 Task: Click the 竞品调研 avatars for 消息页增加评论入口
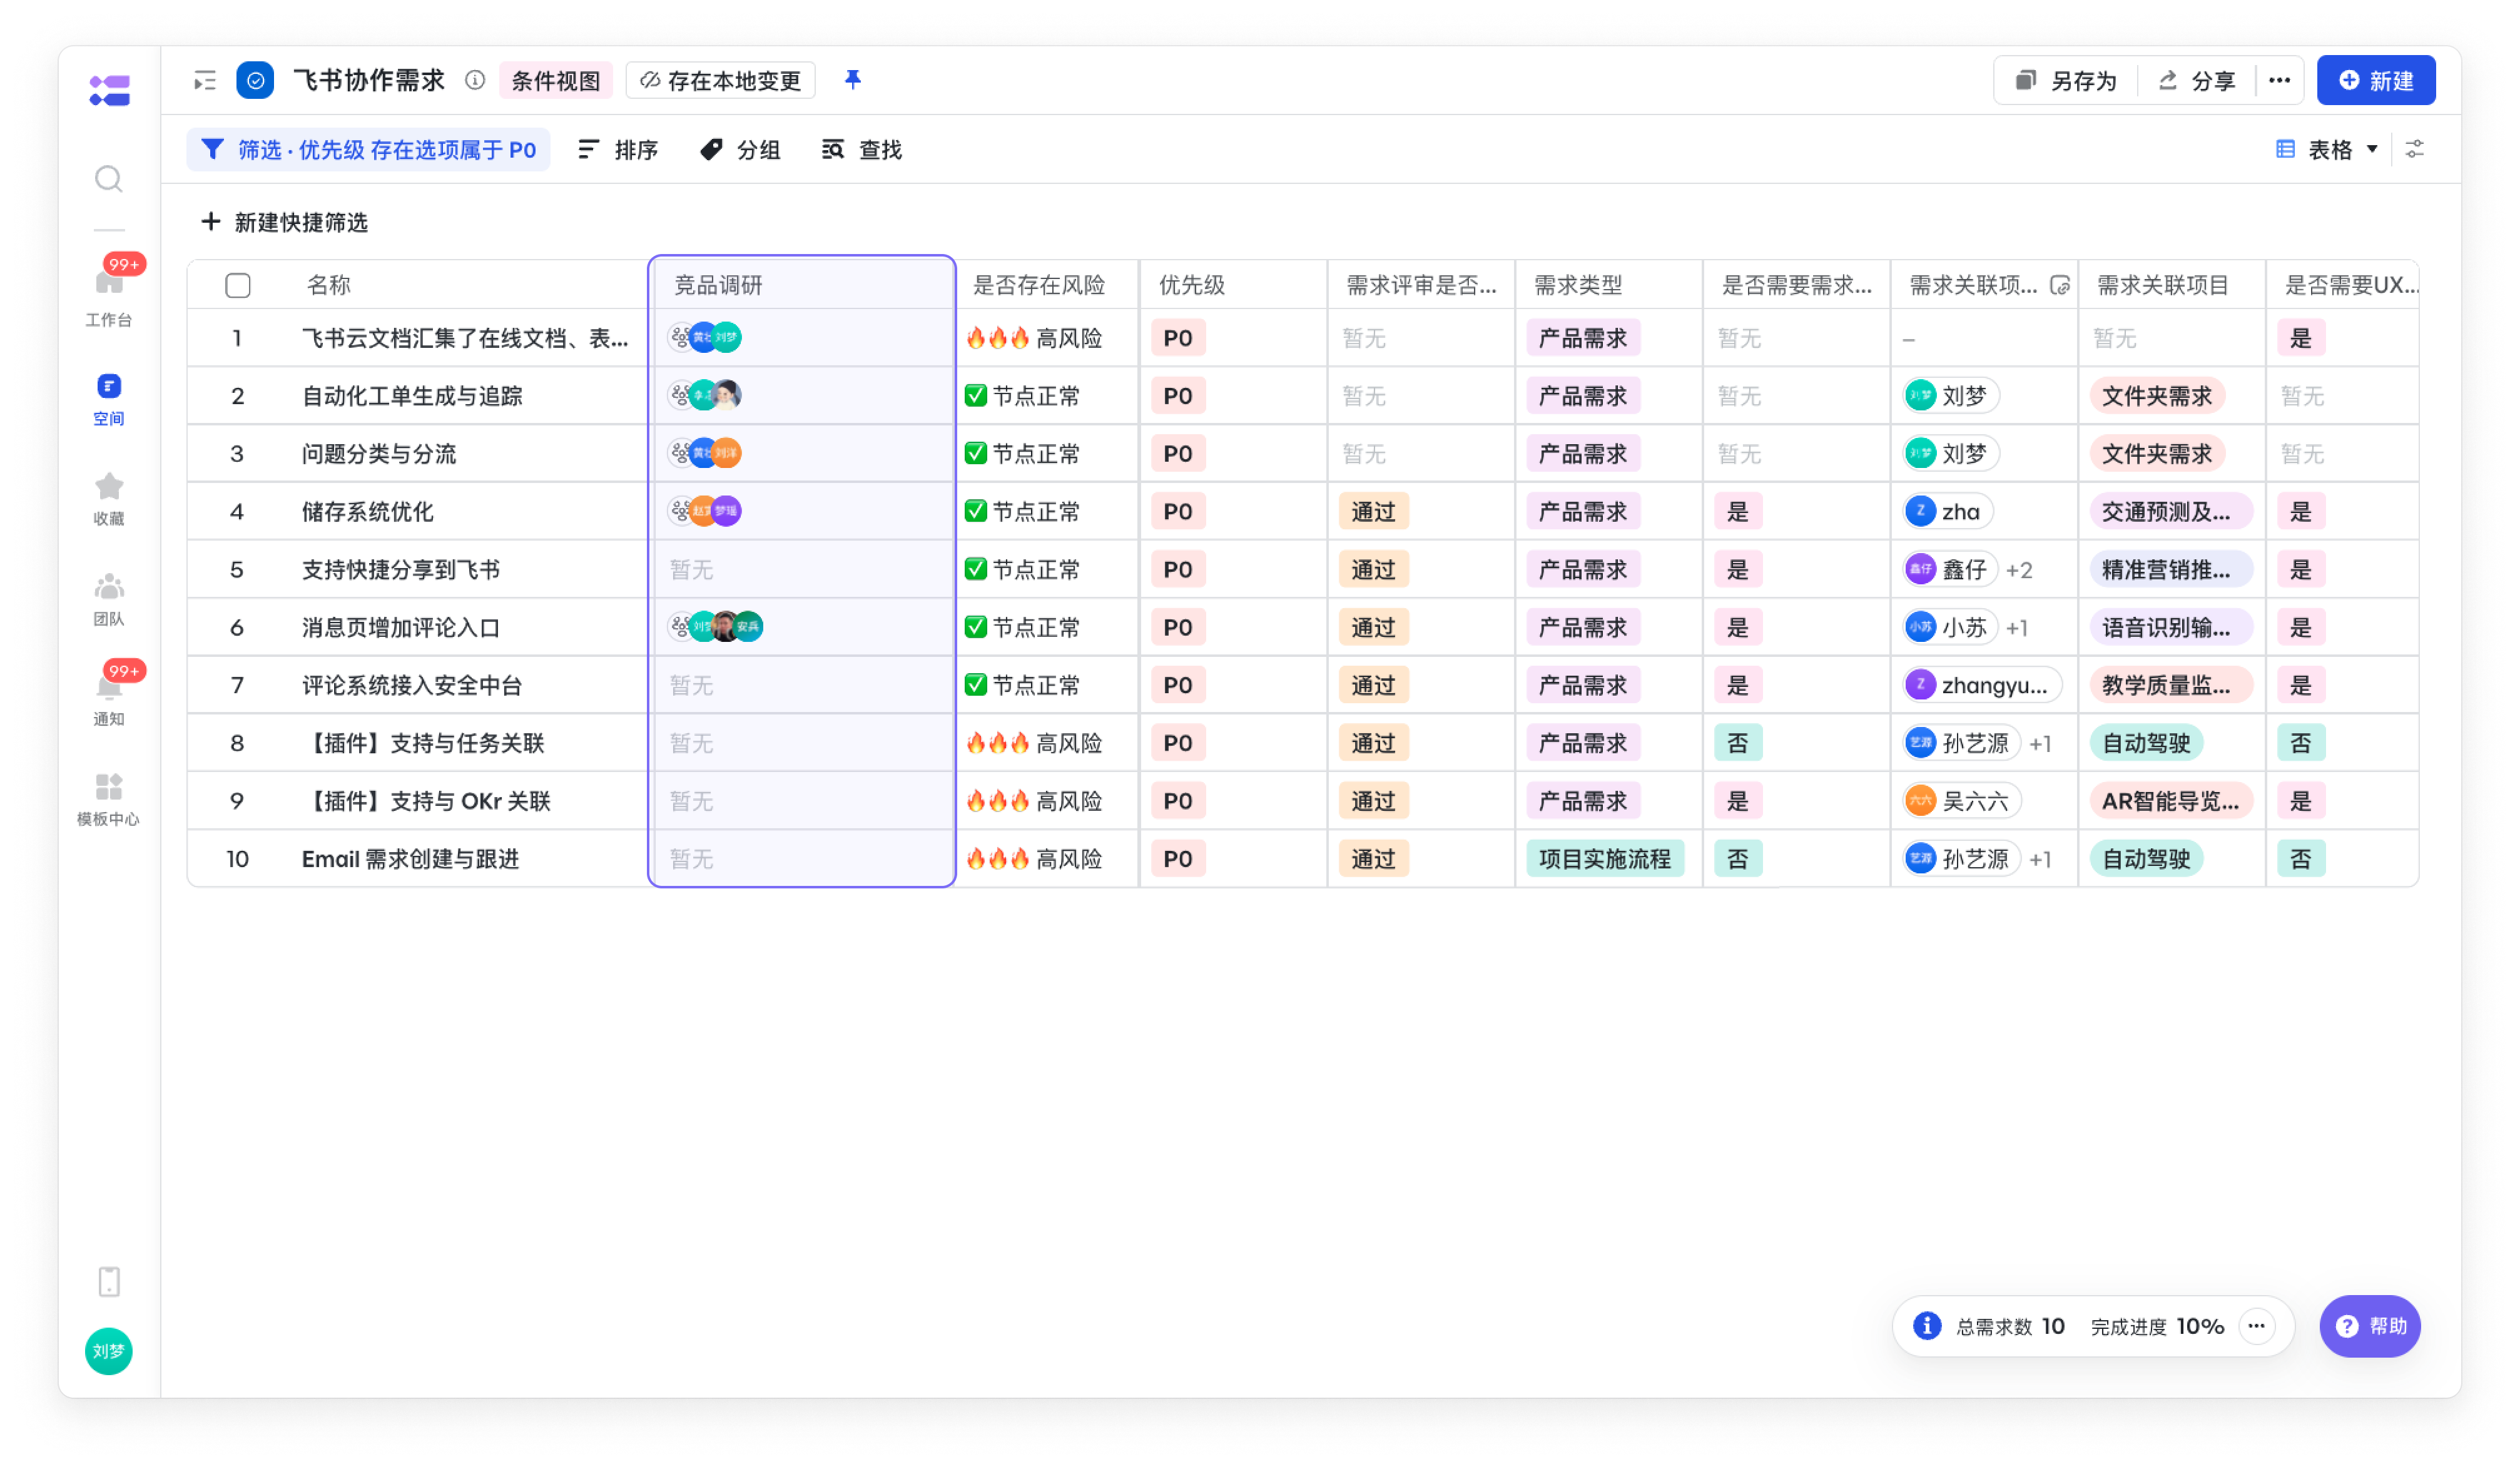[715, 627]
